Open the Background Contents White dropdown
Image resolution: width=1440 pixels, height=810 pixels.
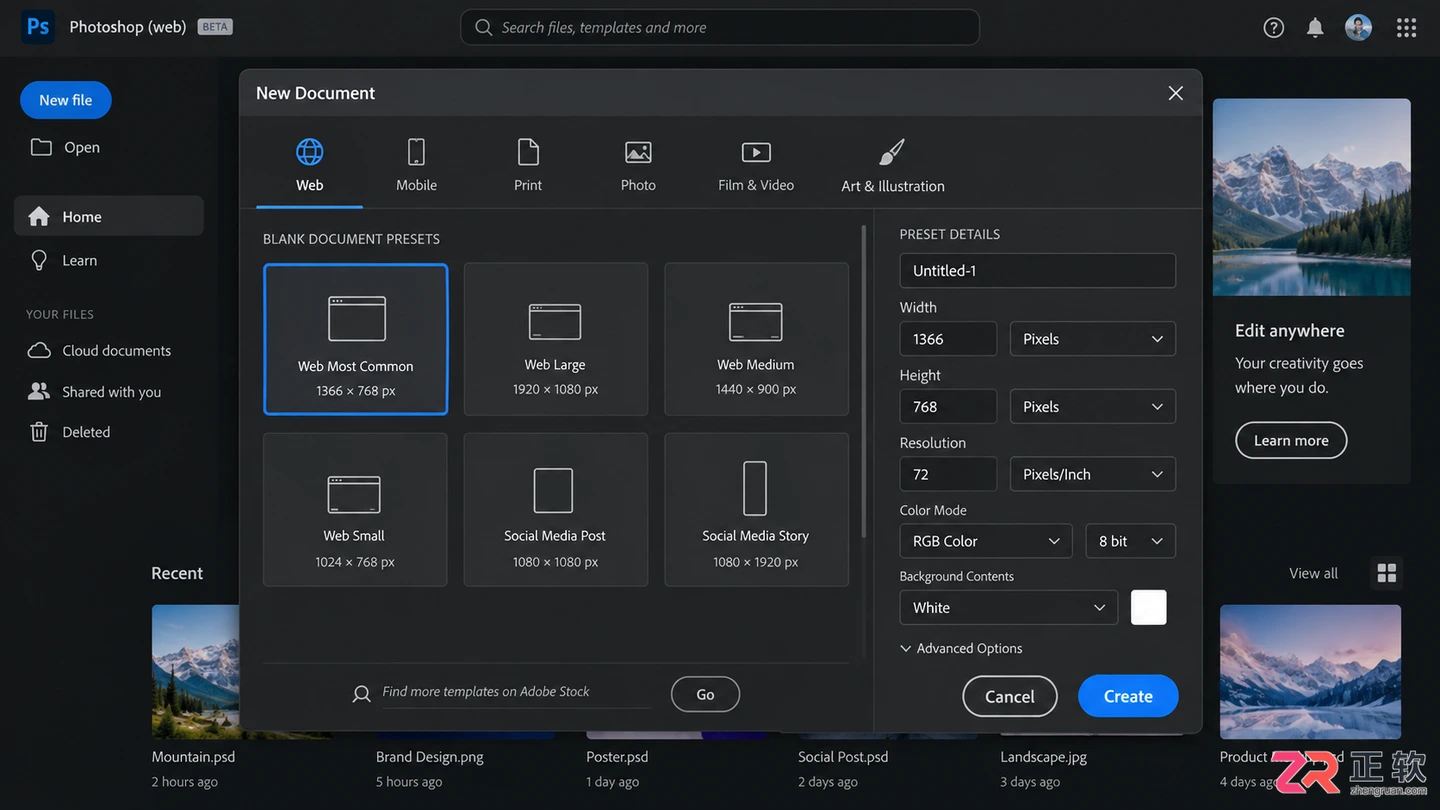1009,608
